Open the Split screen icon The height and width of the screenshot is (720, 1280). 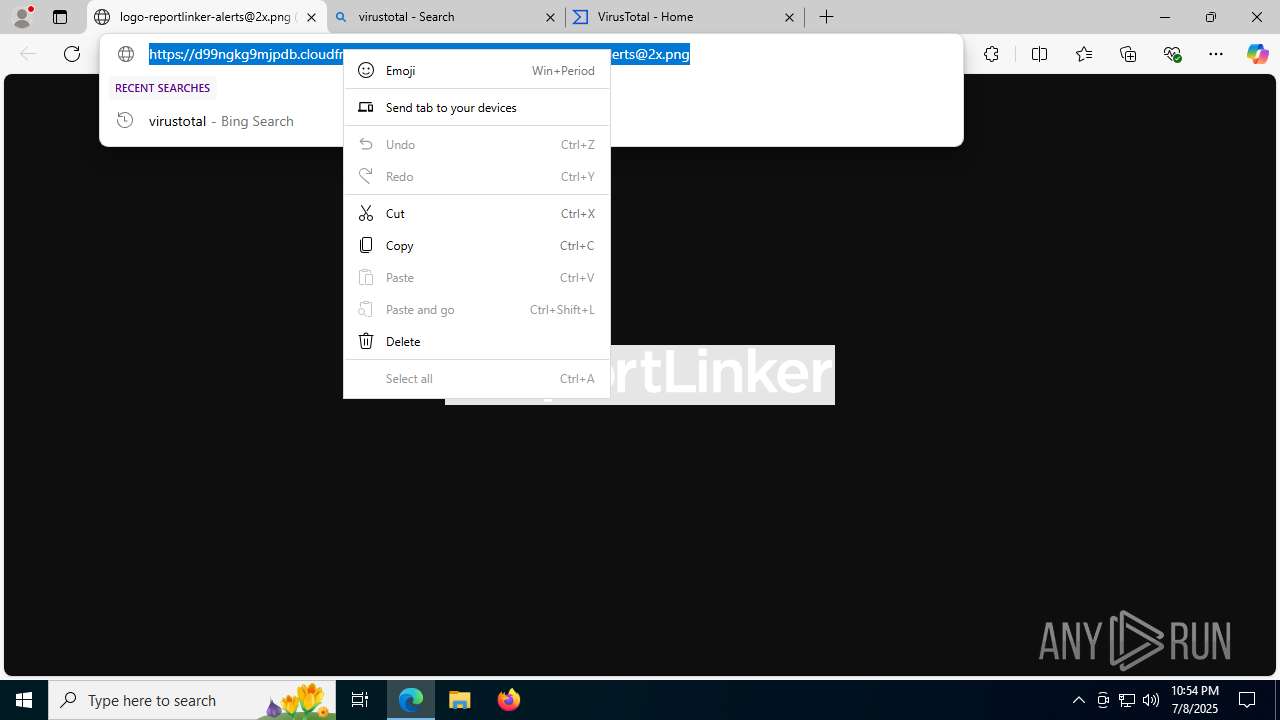tap(1039, 54)
